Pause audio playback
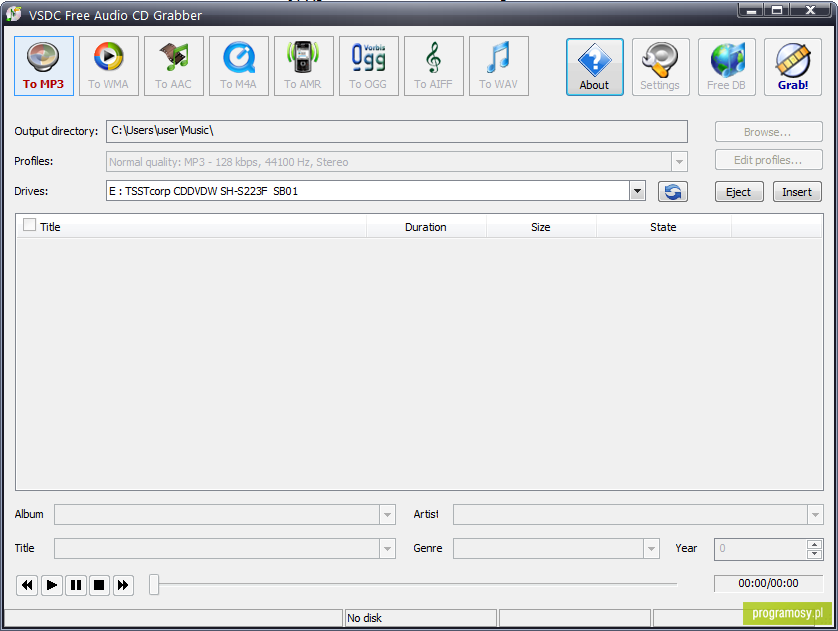Image resolution: width=838 pixels, height=631 pixels. click(76, 585)
